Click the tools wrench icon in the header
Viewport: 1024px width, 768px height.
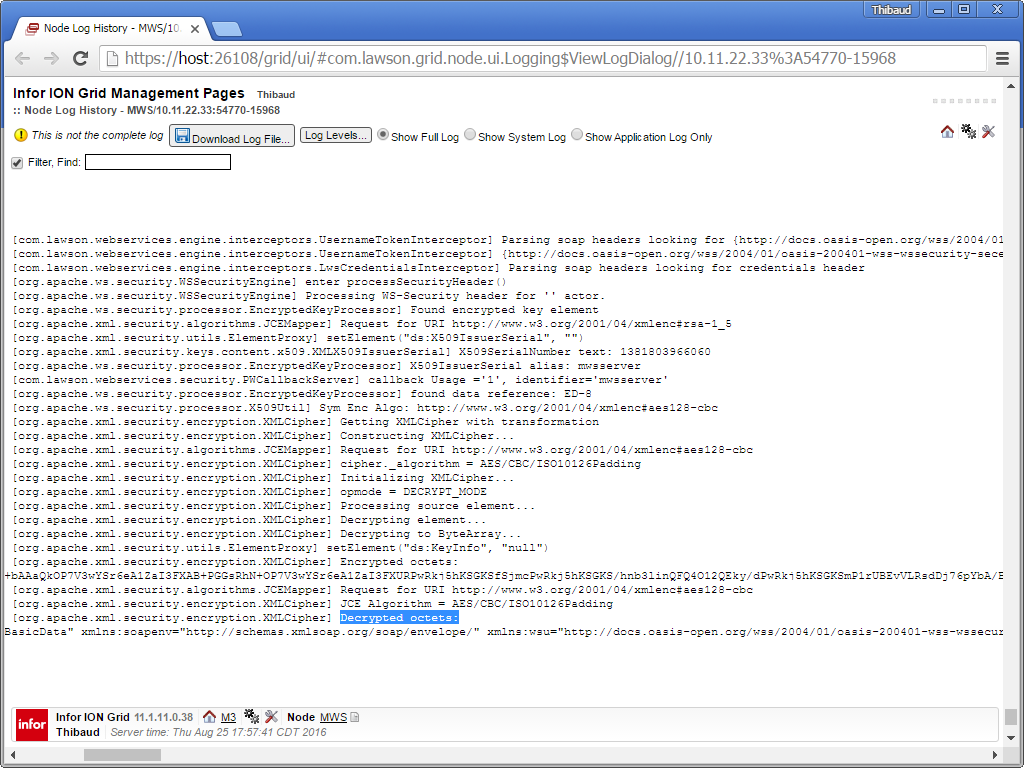click(988, 132)
